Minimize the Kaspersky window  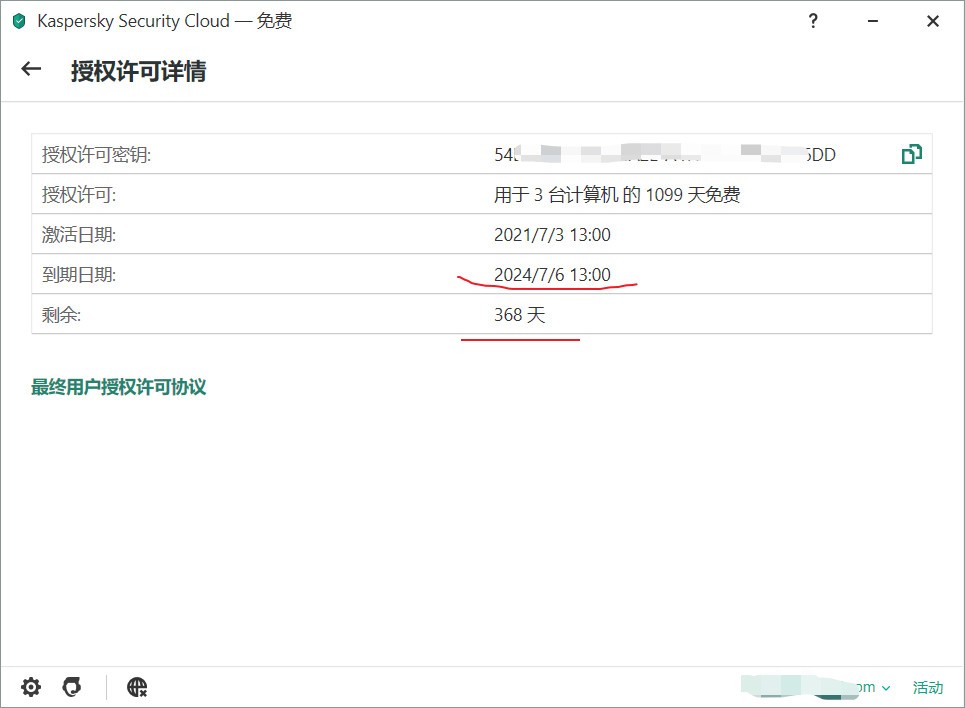pos(873,21)
